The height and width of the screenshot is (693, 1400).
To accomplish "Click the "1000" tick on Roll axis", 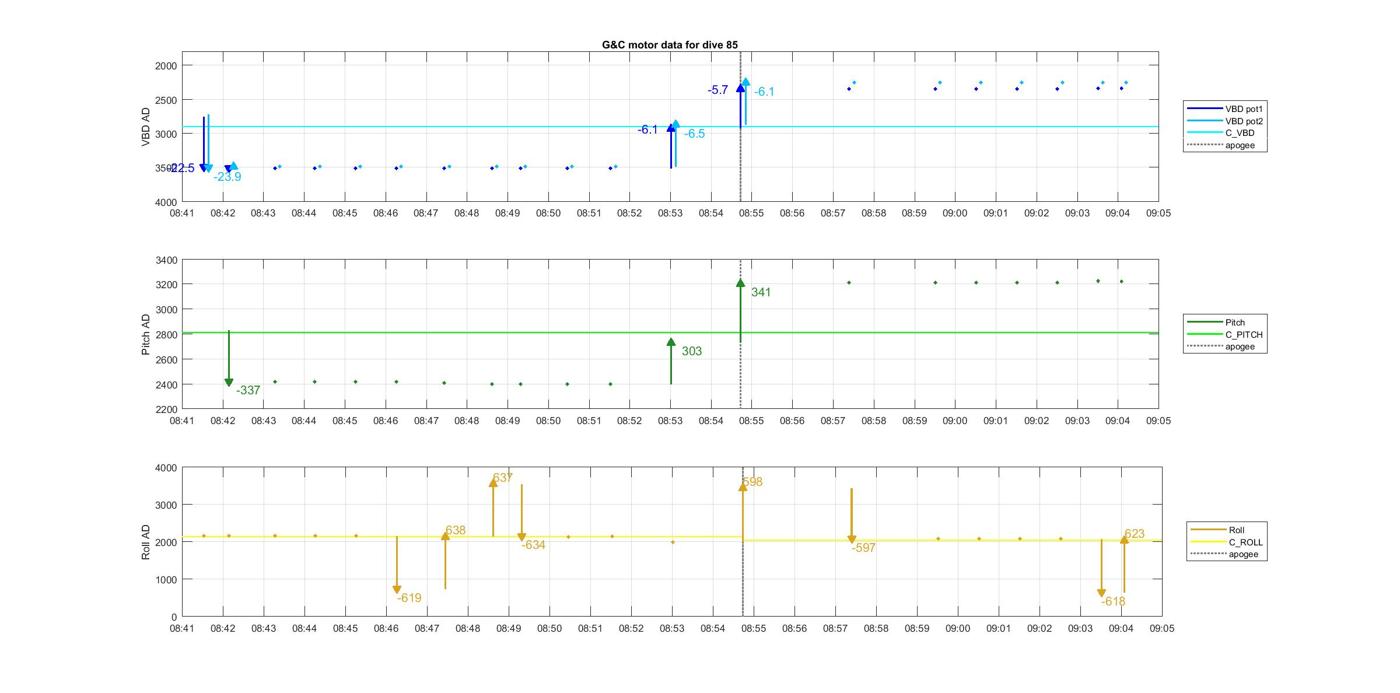I will point(166,580).
